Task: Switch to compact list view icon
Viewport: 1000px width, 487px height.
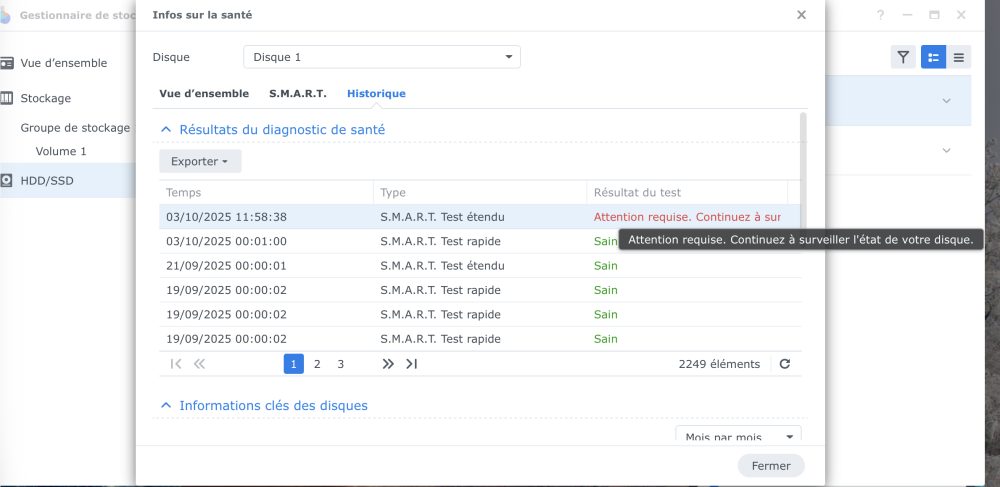Action: (x=959, y=57)
